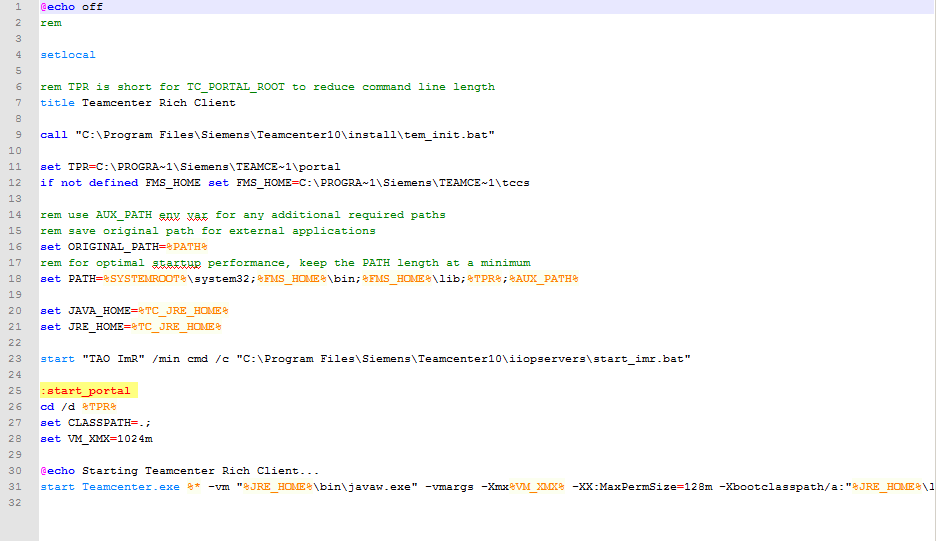Click the javaw.exe path on line 31
Screen dimensions: 936x541
point(327,487)
